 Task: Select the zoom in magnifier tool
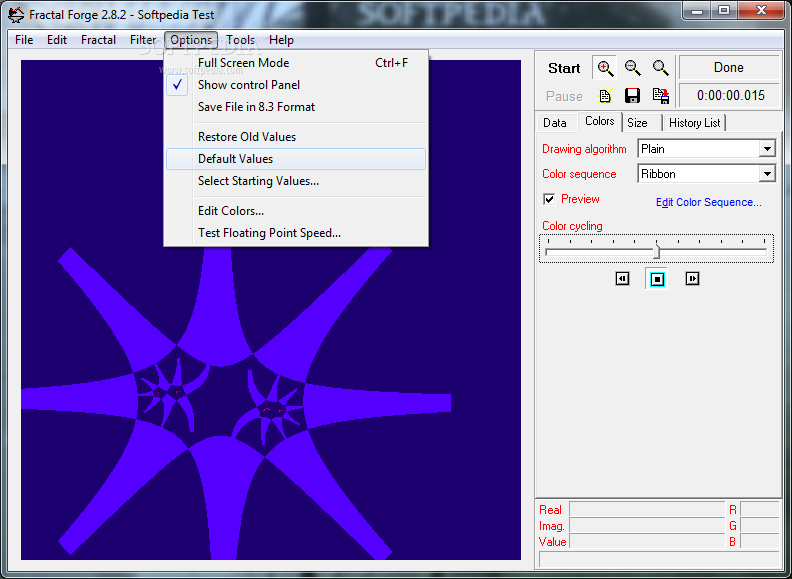click(x=605, y=68)
